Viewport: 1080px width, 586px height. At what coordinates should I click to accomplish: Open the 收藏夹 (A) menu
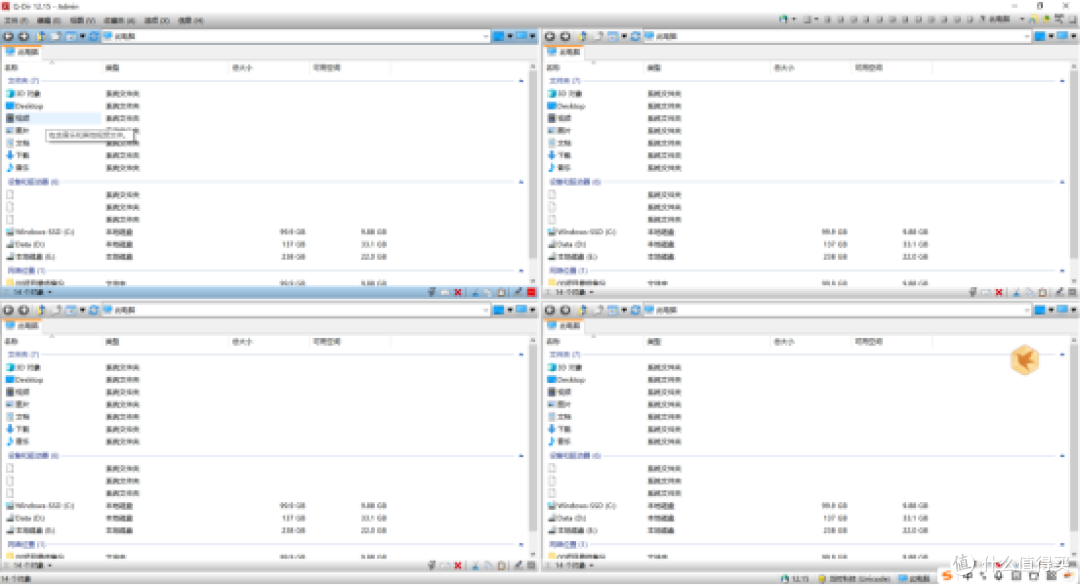[x=119, y=21]
